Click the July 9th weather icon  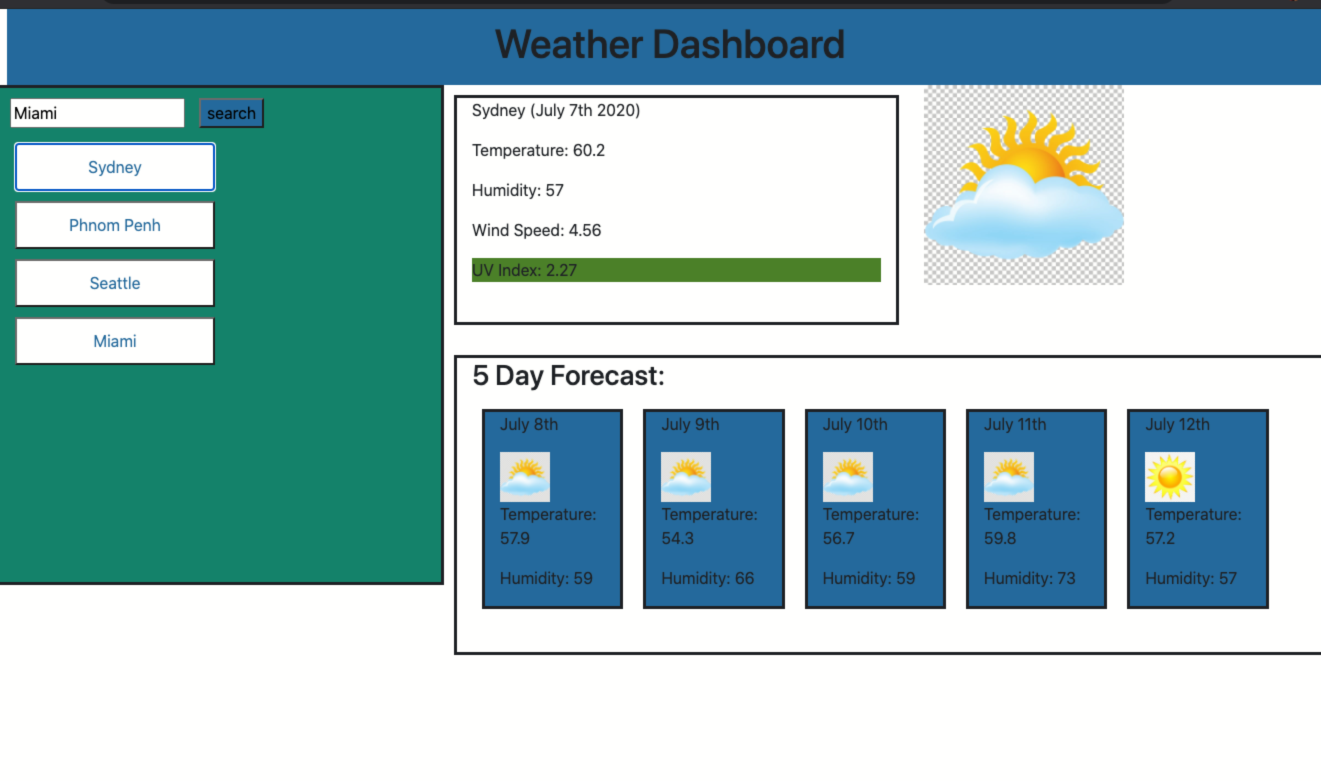686,476
